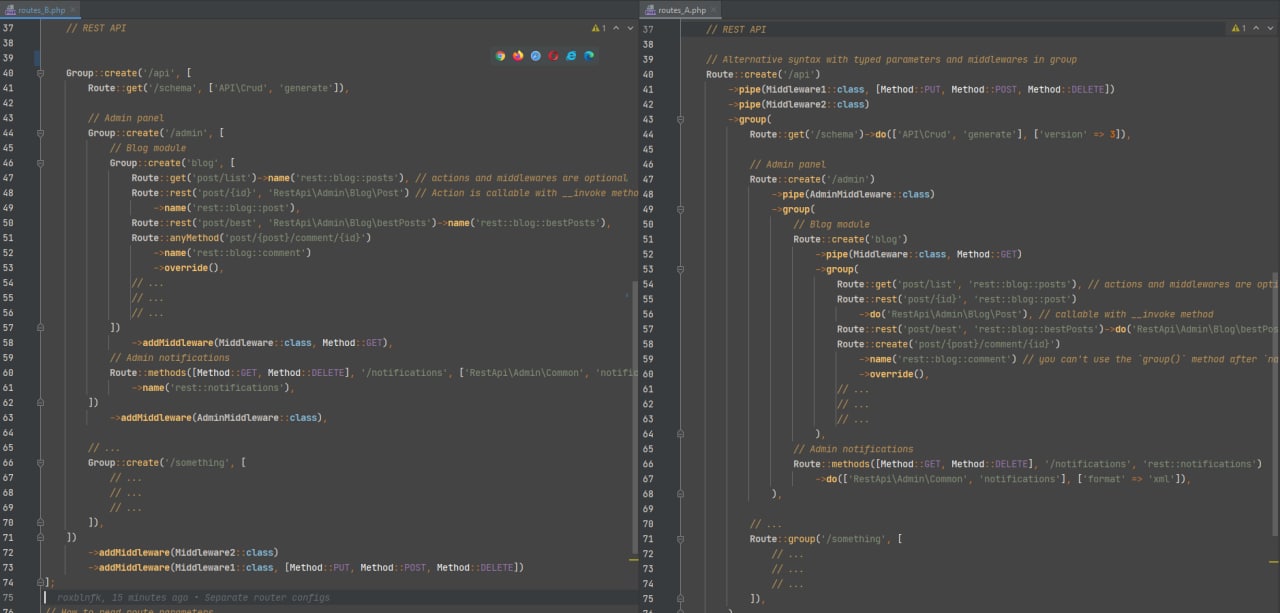Open page in Safari browser icon
The height and width of the screenshot is (613, 1280).
(536, 56)
